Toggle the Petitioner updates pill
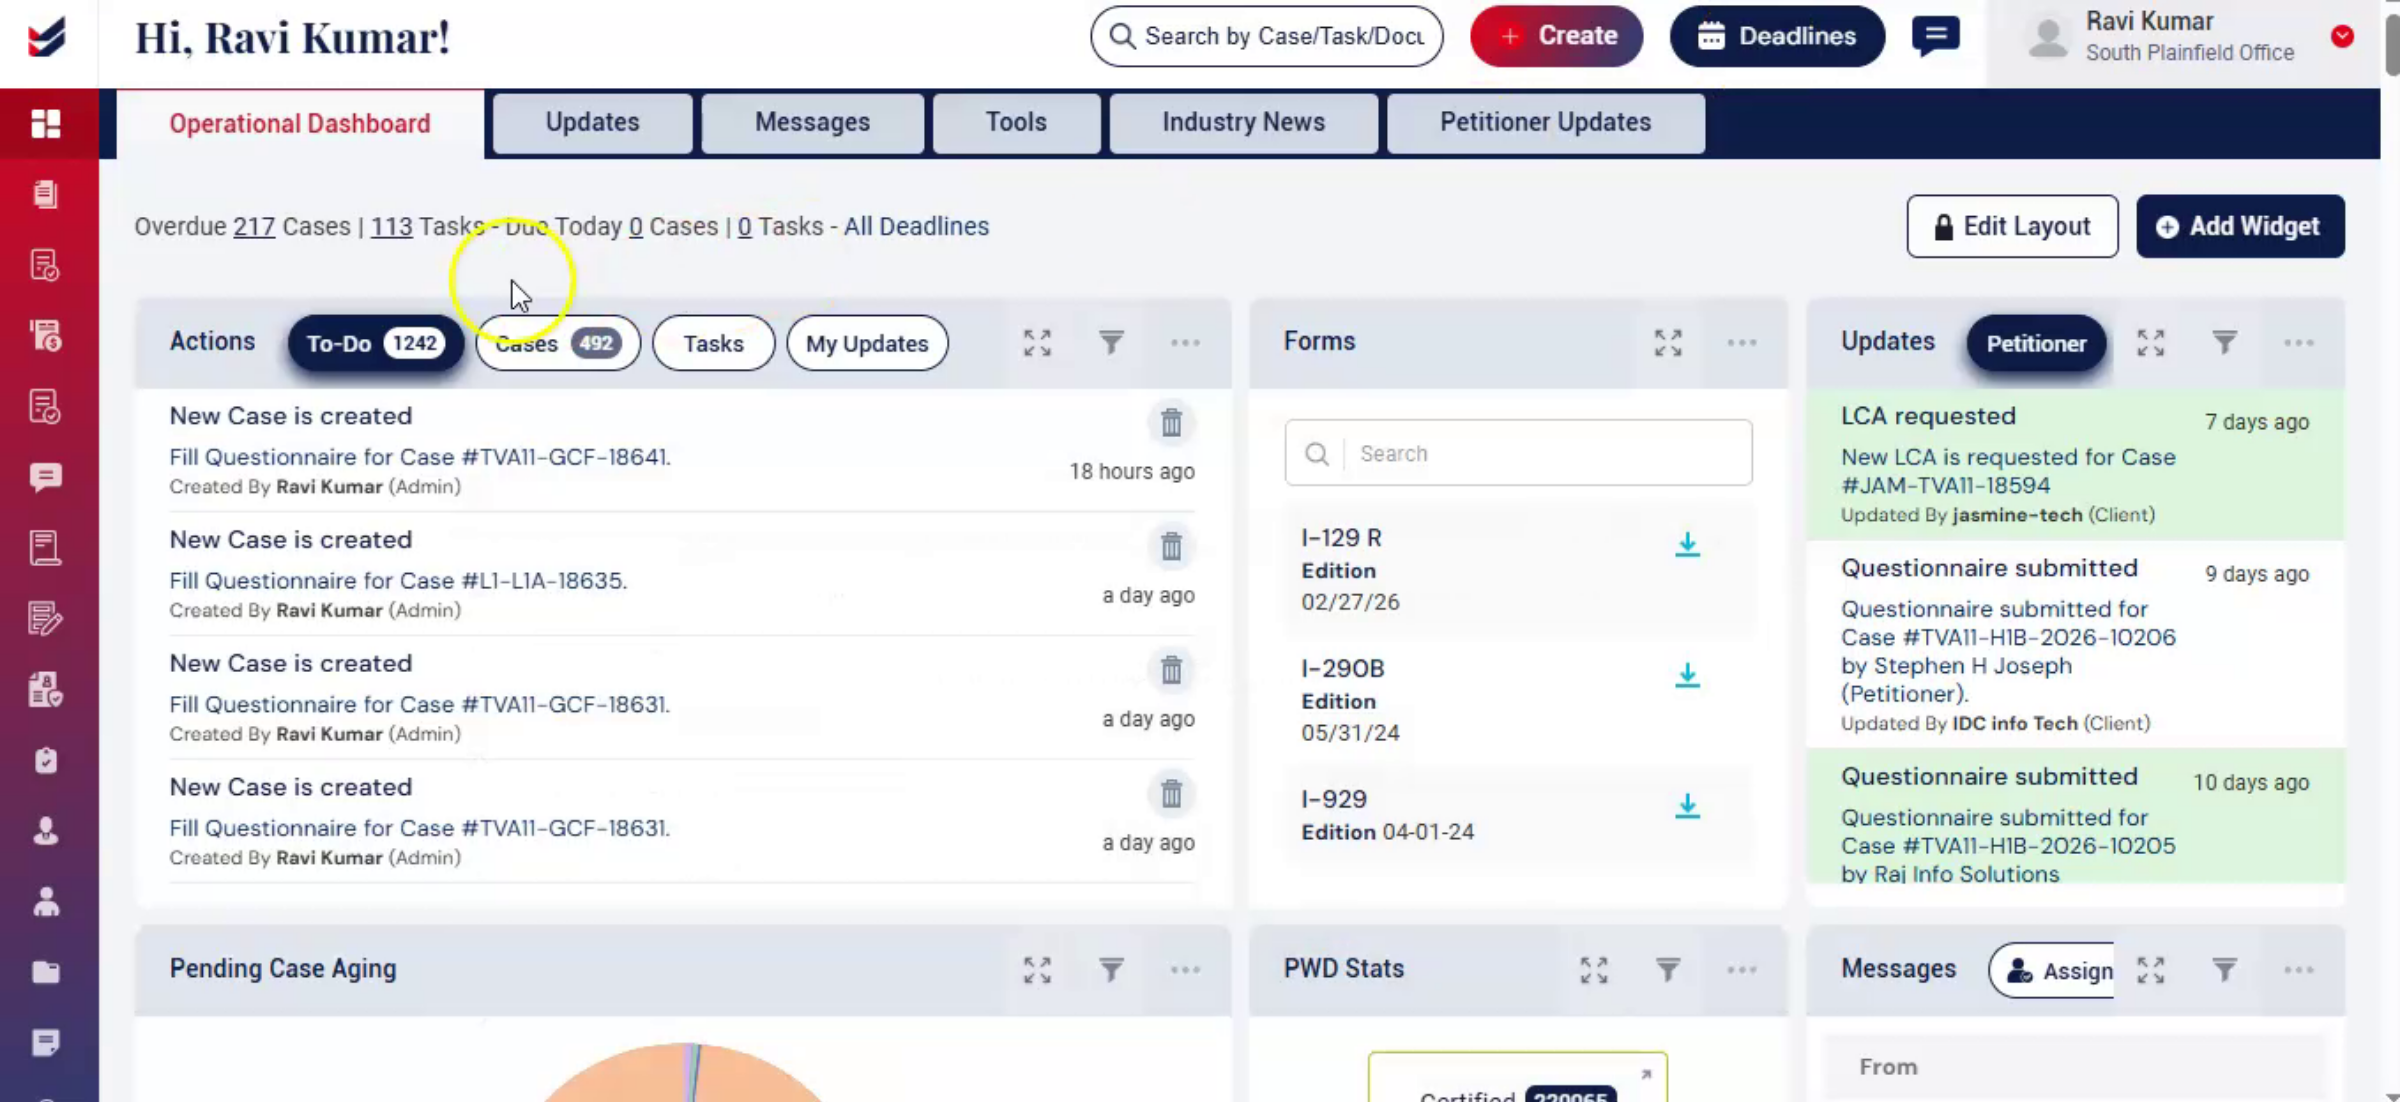 pos(2036,344)
